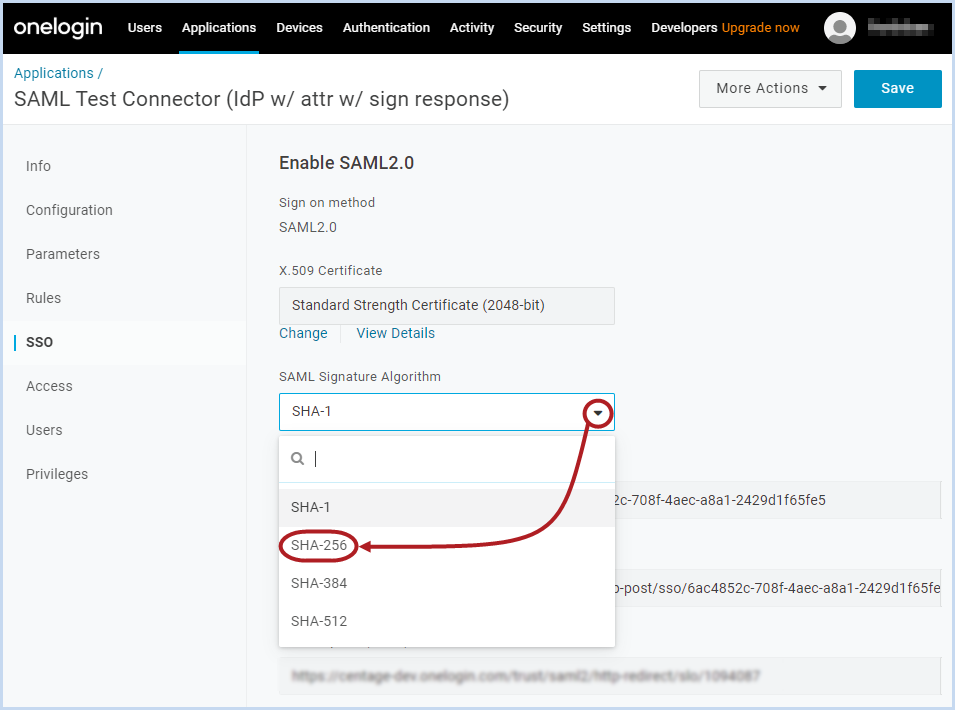Click the 'SAML2.0' sign on method value
955x710 pixels.
pos(308,227)
